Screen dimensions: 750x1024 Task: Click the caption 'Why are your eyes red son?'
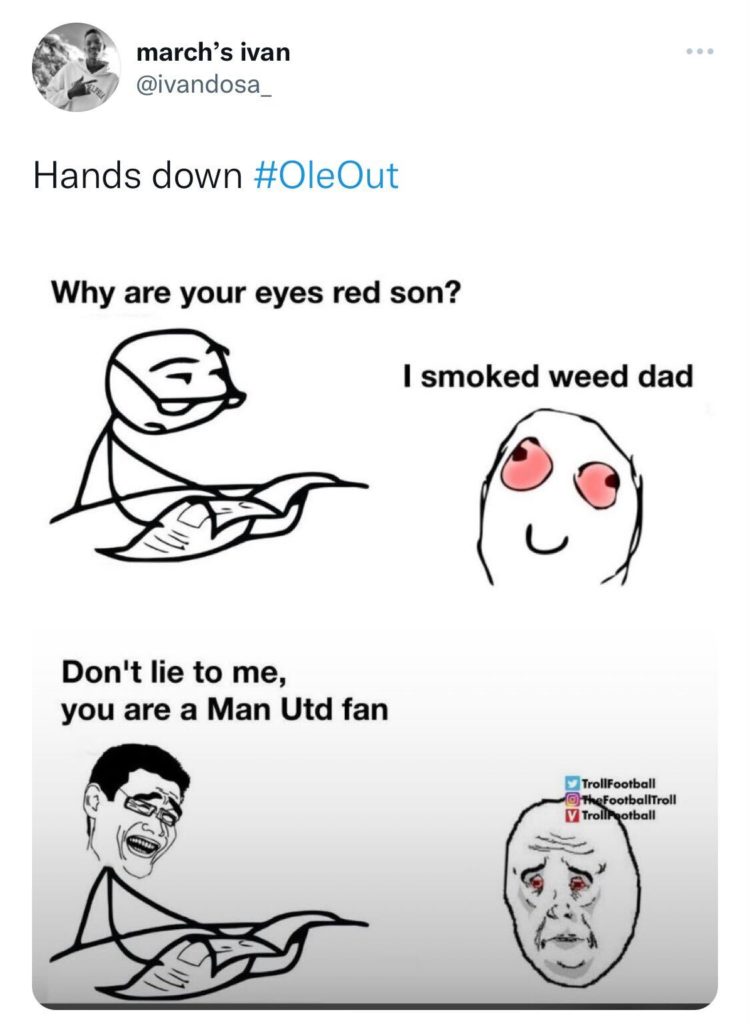(x=256, y=293)
